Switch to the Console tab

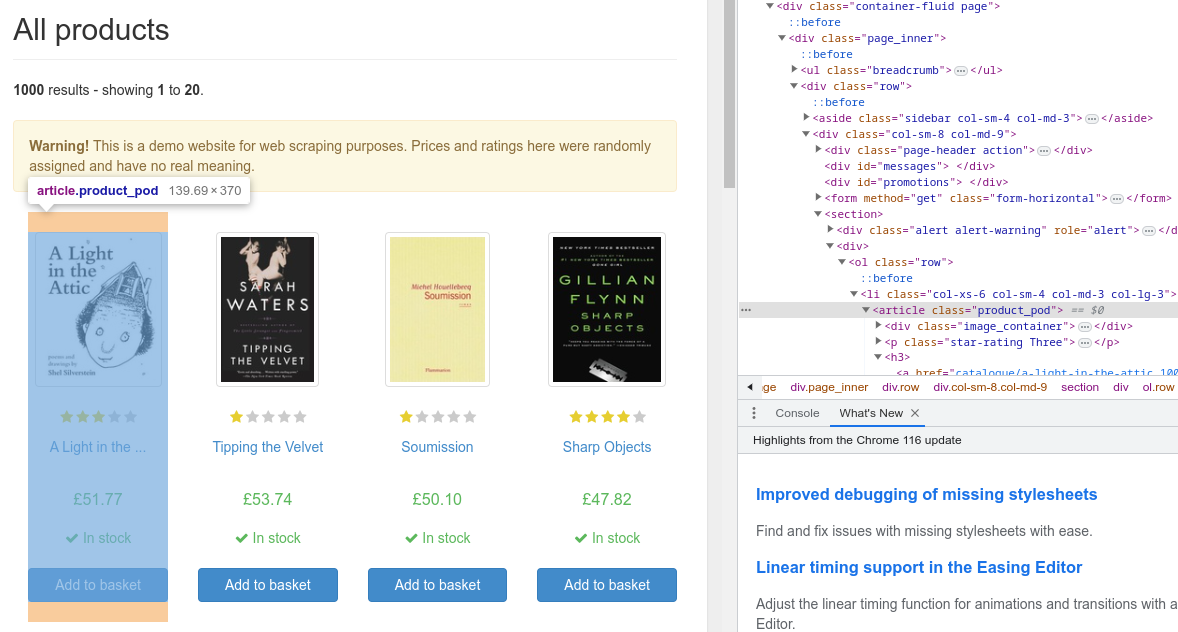pyautogui.click(x=796, y=413)
